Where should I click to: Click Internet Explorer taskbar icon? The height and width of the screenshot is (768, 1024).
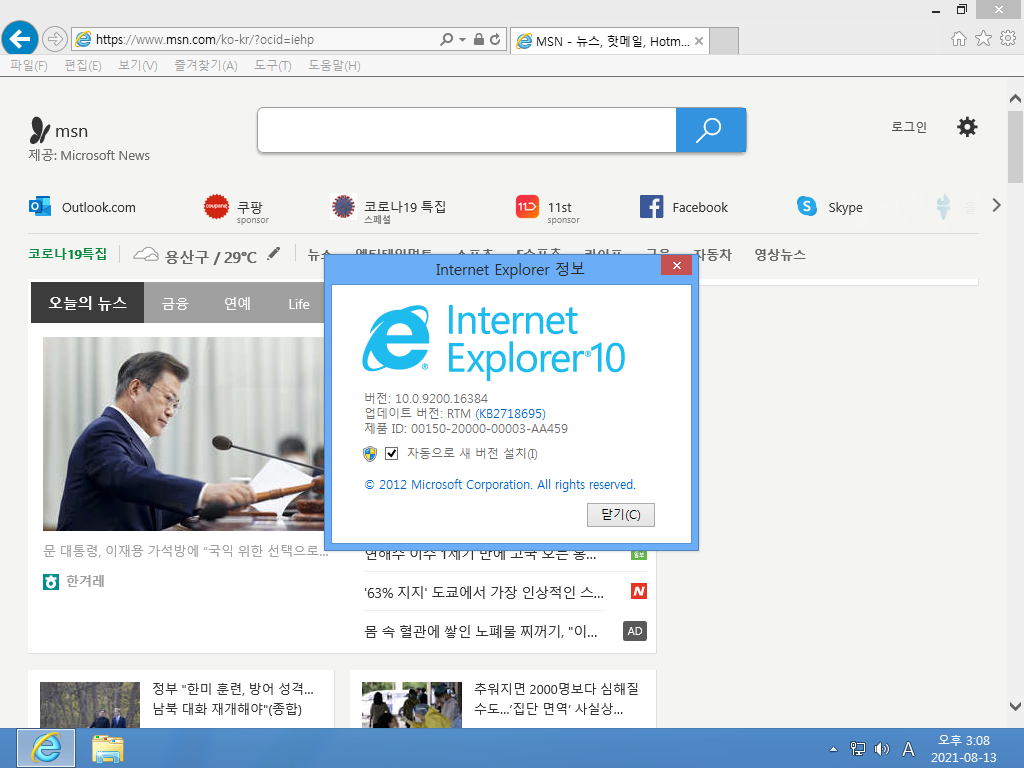[x=46, y=748]
